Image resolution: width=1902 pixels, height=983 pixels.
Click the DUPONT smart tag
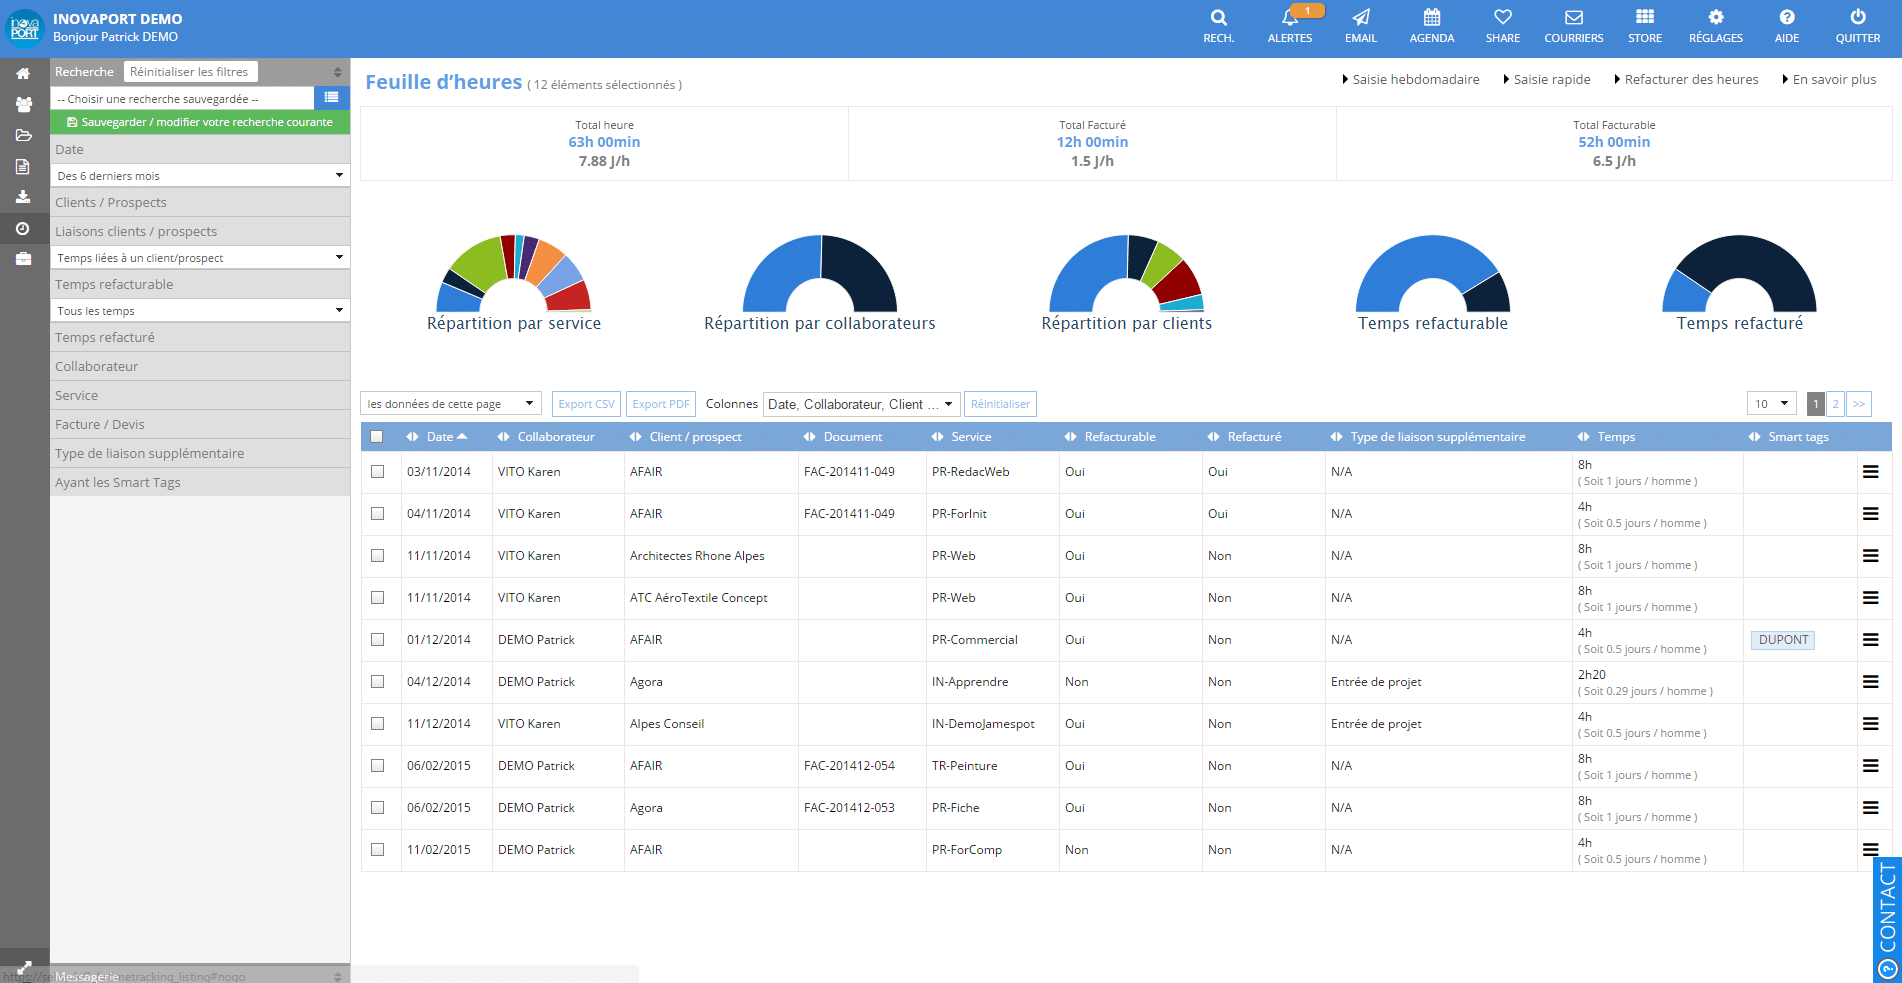click(1783, 640)
